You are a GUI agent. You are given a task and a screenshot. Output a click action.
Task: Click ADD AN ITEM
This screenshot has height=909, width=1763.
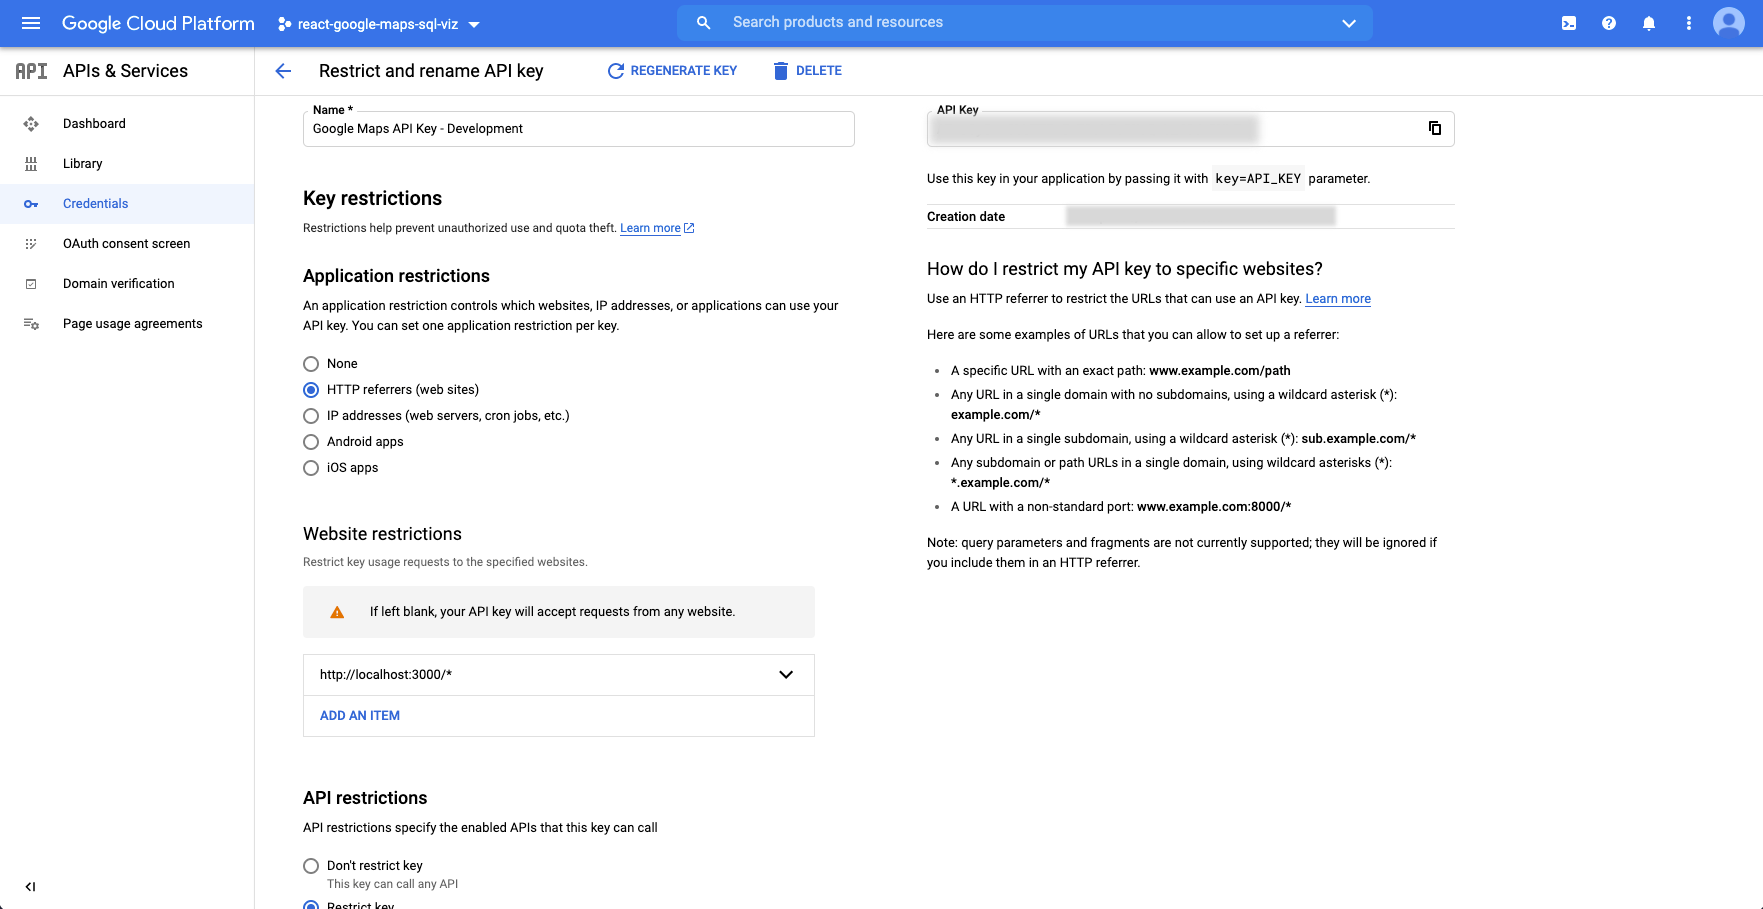(360, 716)
